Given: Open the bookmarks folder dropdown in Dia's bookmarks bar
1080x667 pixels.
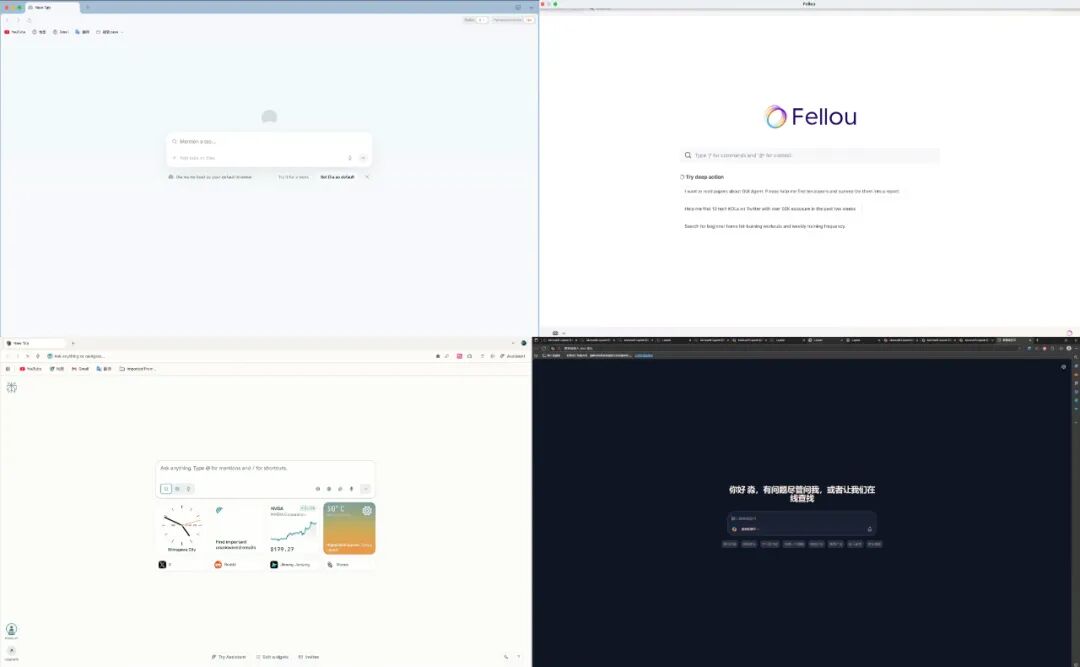Looking at the screenshot, I should tap(110, 32).
